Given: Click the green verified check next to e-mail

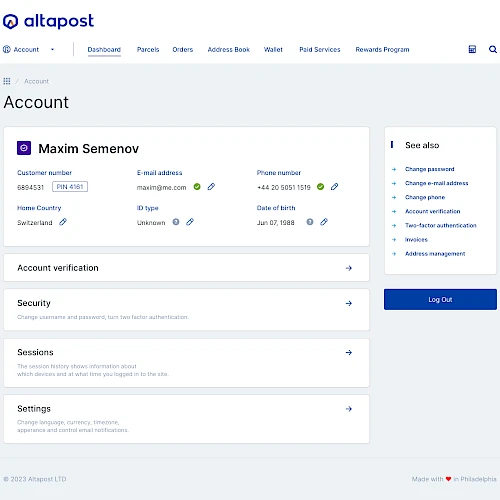Looking at the screenshot, I should 197,187.
